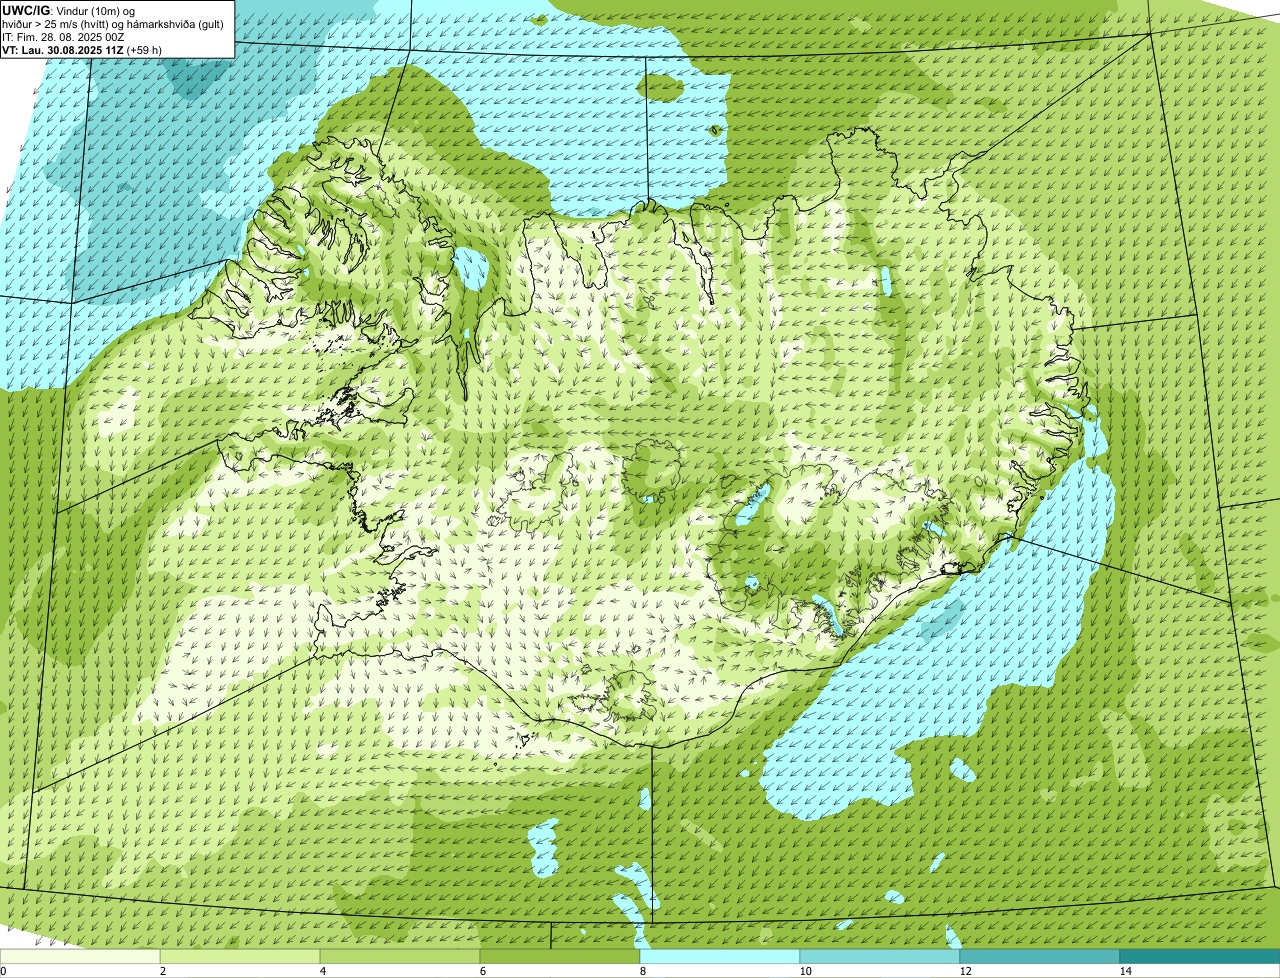Click the 6–8 m/s olive green legend swatch
Viewport: 1280px width, 978px height.
(x=560, y=956)
